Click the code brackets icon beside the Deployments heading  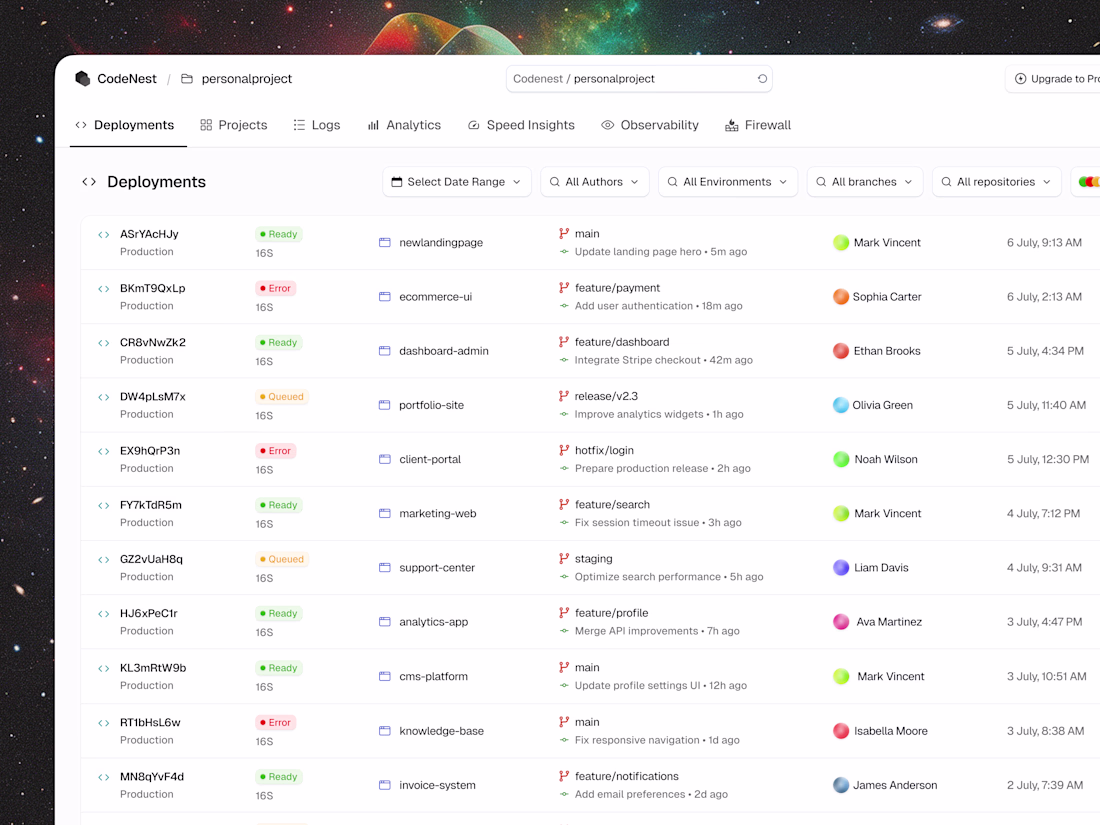coord(89,182)
